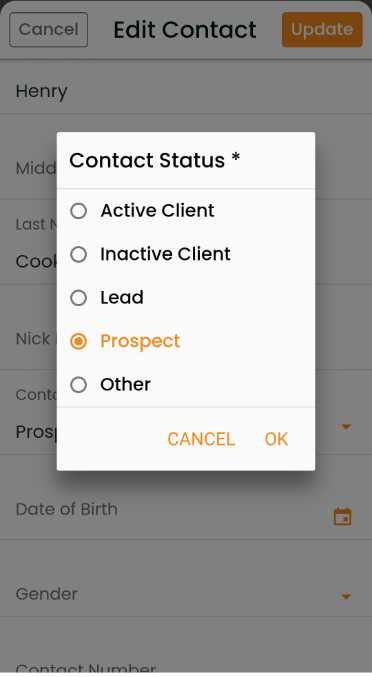
Task: Click the selected Prospect radio button
Action: coord(79,342)
